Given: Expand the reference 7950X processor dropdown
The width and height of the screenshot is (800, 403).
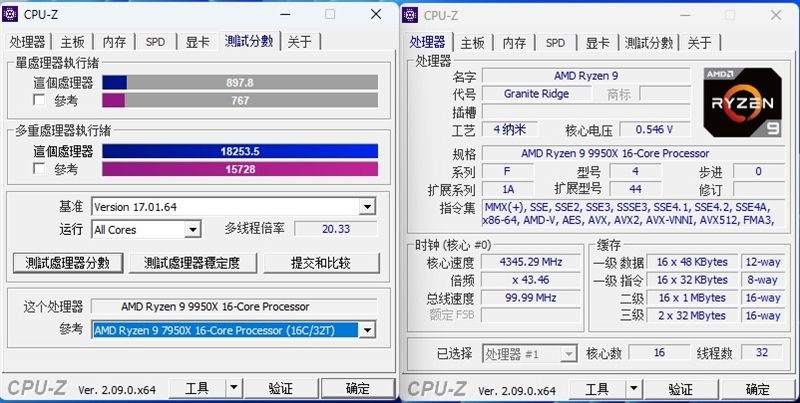Looking at the screenshot, I should [x=367, y=330].
